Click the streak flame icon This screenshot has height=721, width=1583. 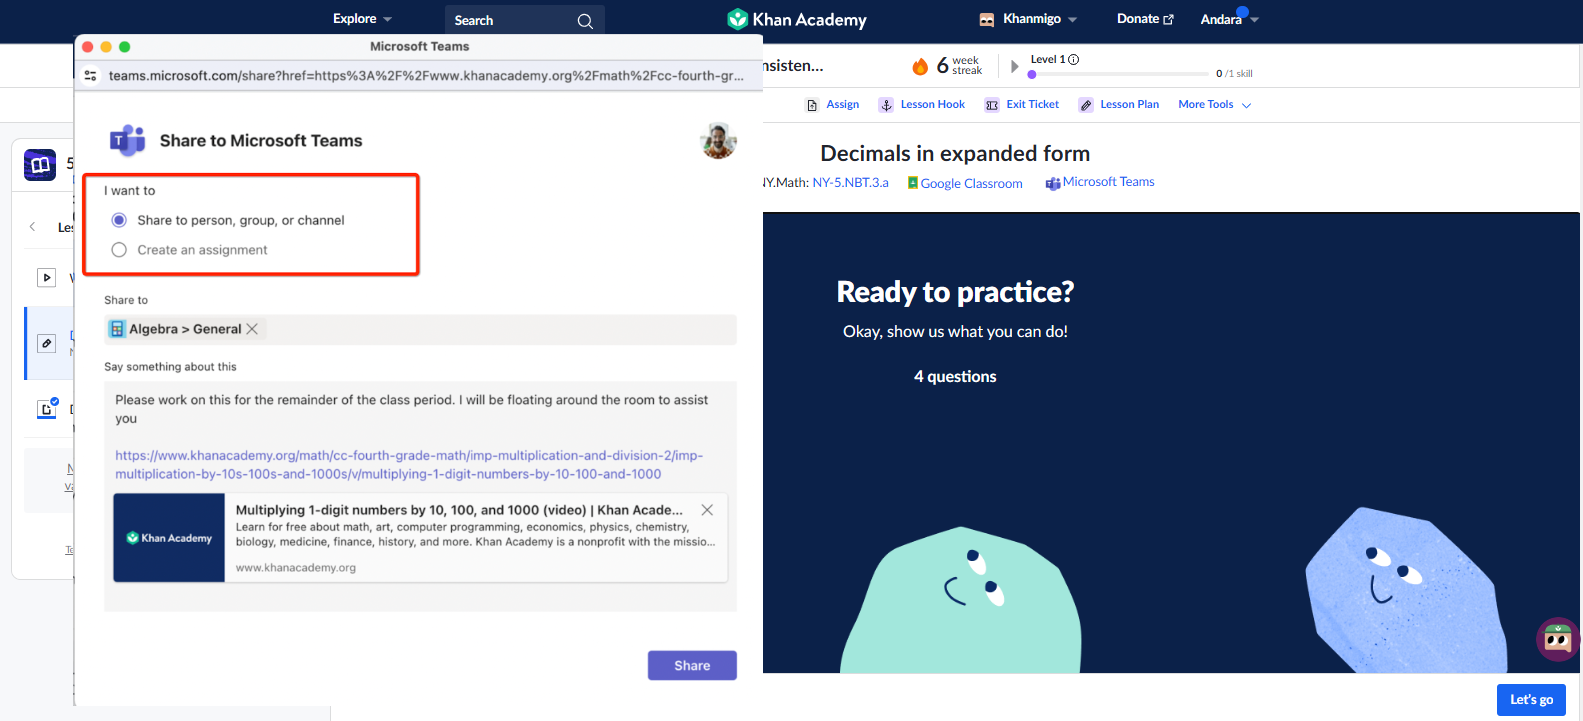[x=920, y=66]
